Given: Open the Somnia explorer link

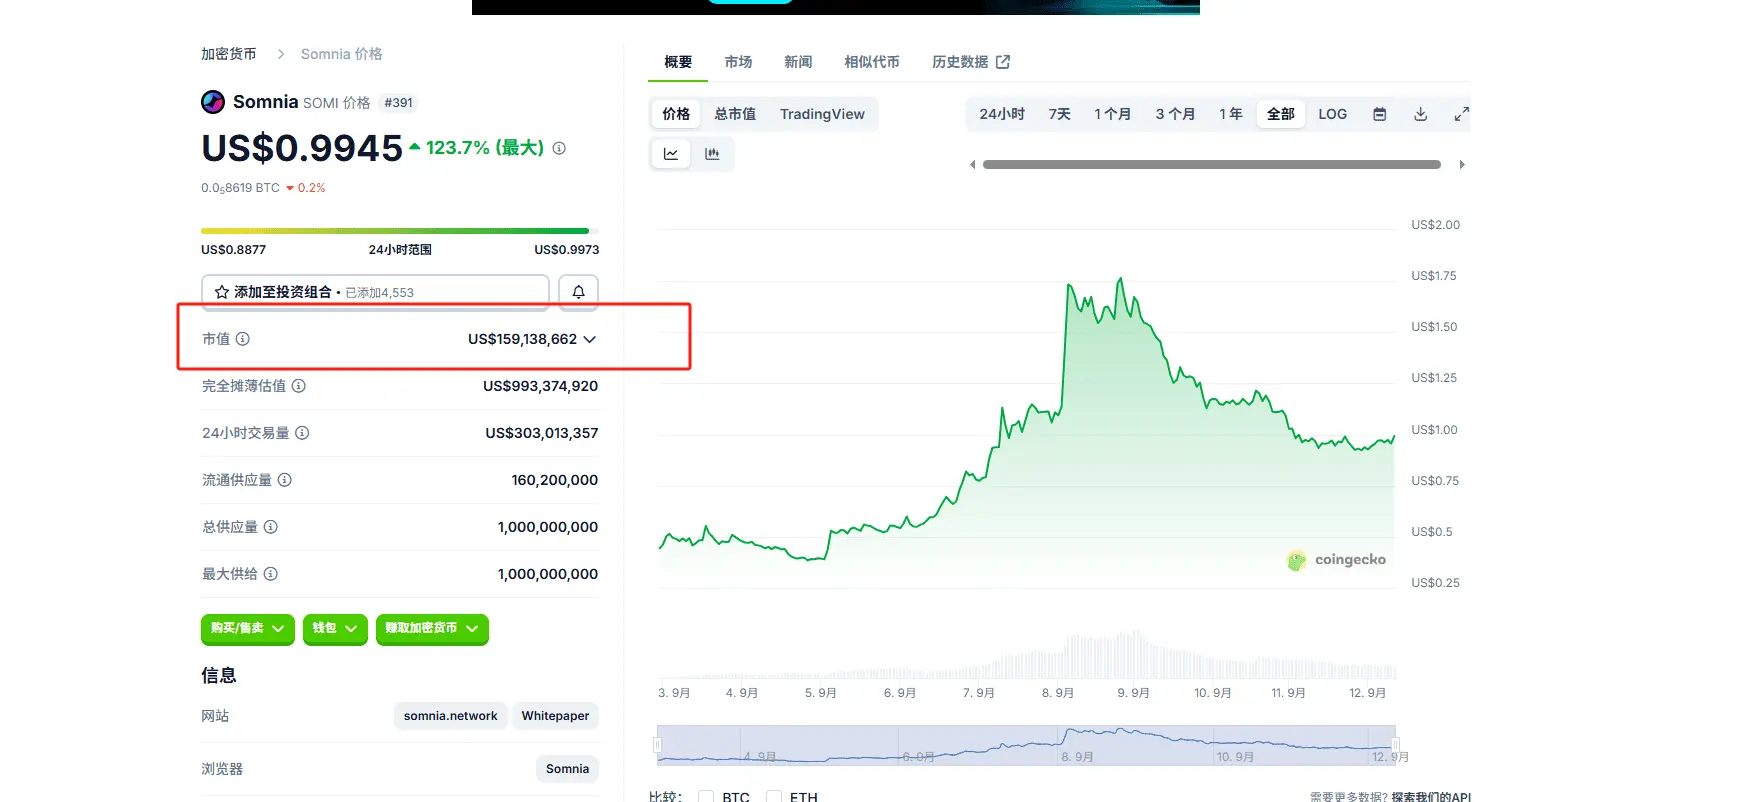Looking at the screenshot, I should pos(567,769).
